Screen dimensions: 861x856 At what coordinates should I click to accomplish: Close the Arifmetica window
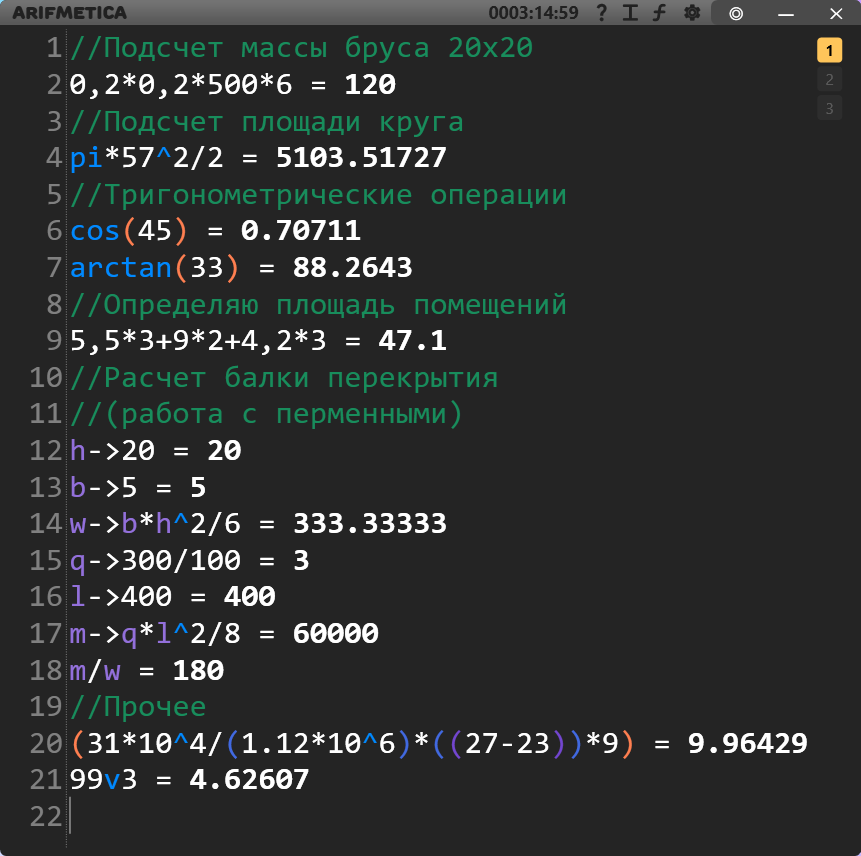[836, 13]
